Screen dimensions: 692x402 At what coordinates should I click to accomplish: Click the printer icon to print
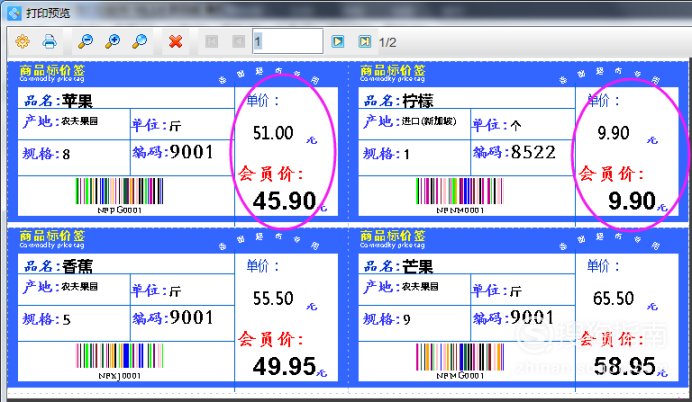click(x=49, y=42)
